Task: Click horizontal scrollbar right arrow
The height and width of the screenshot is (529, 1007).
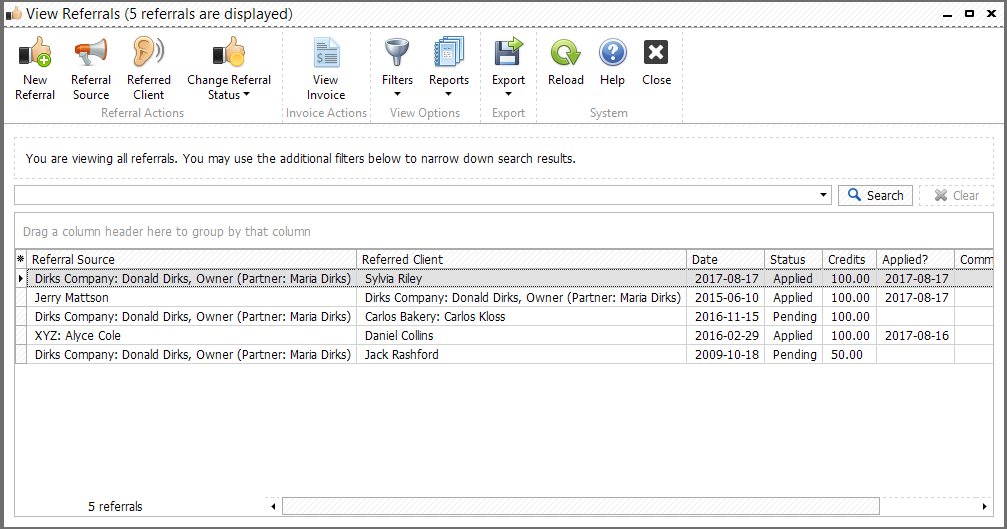Action: [x=985, y=507]
